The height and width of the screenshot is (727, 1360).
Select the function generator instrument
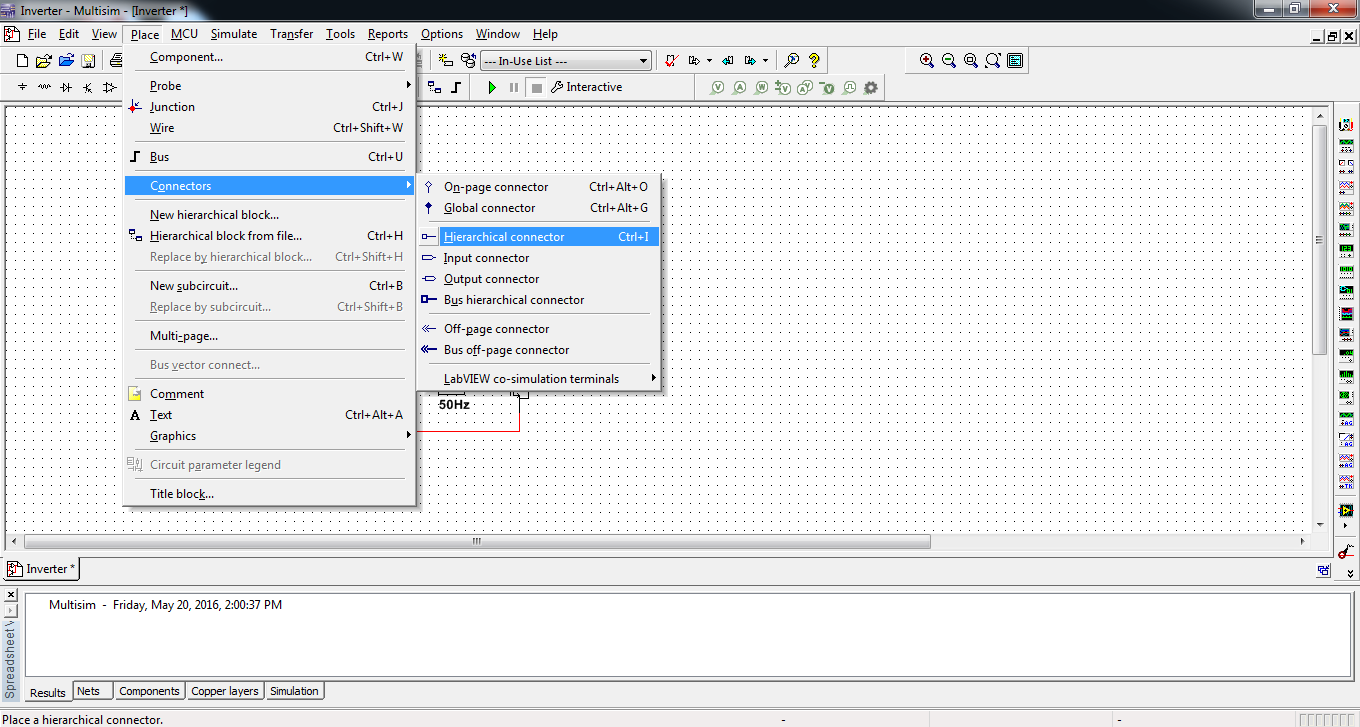tap(1346, 146)
